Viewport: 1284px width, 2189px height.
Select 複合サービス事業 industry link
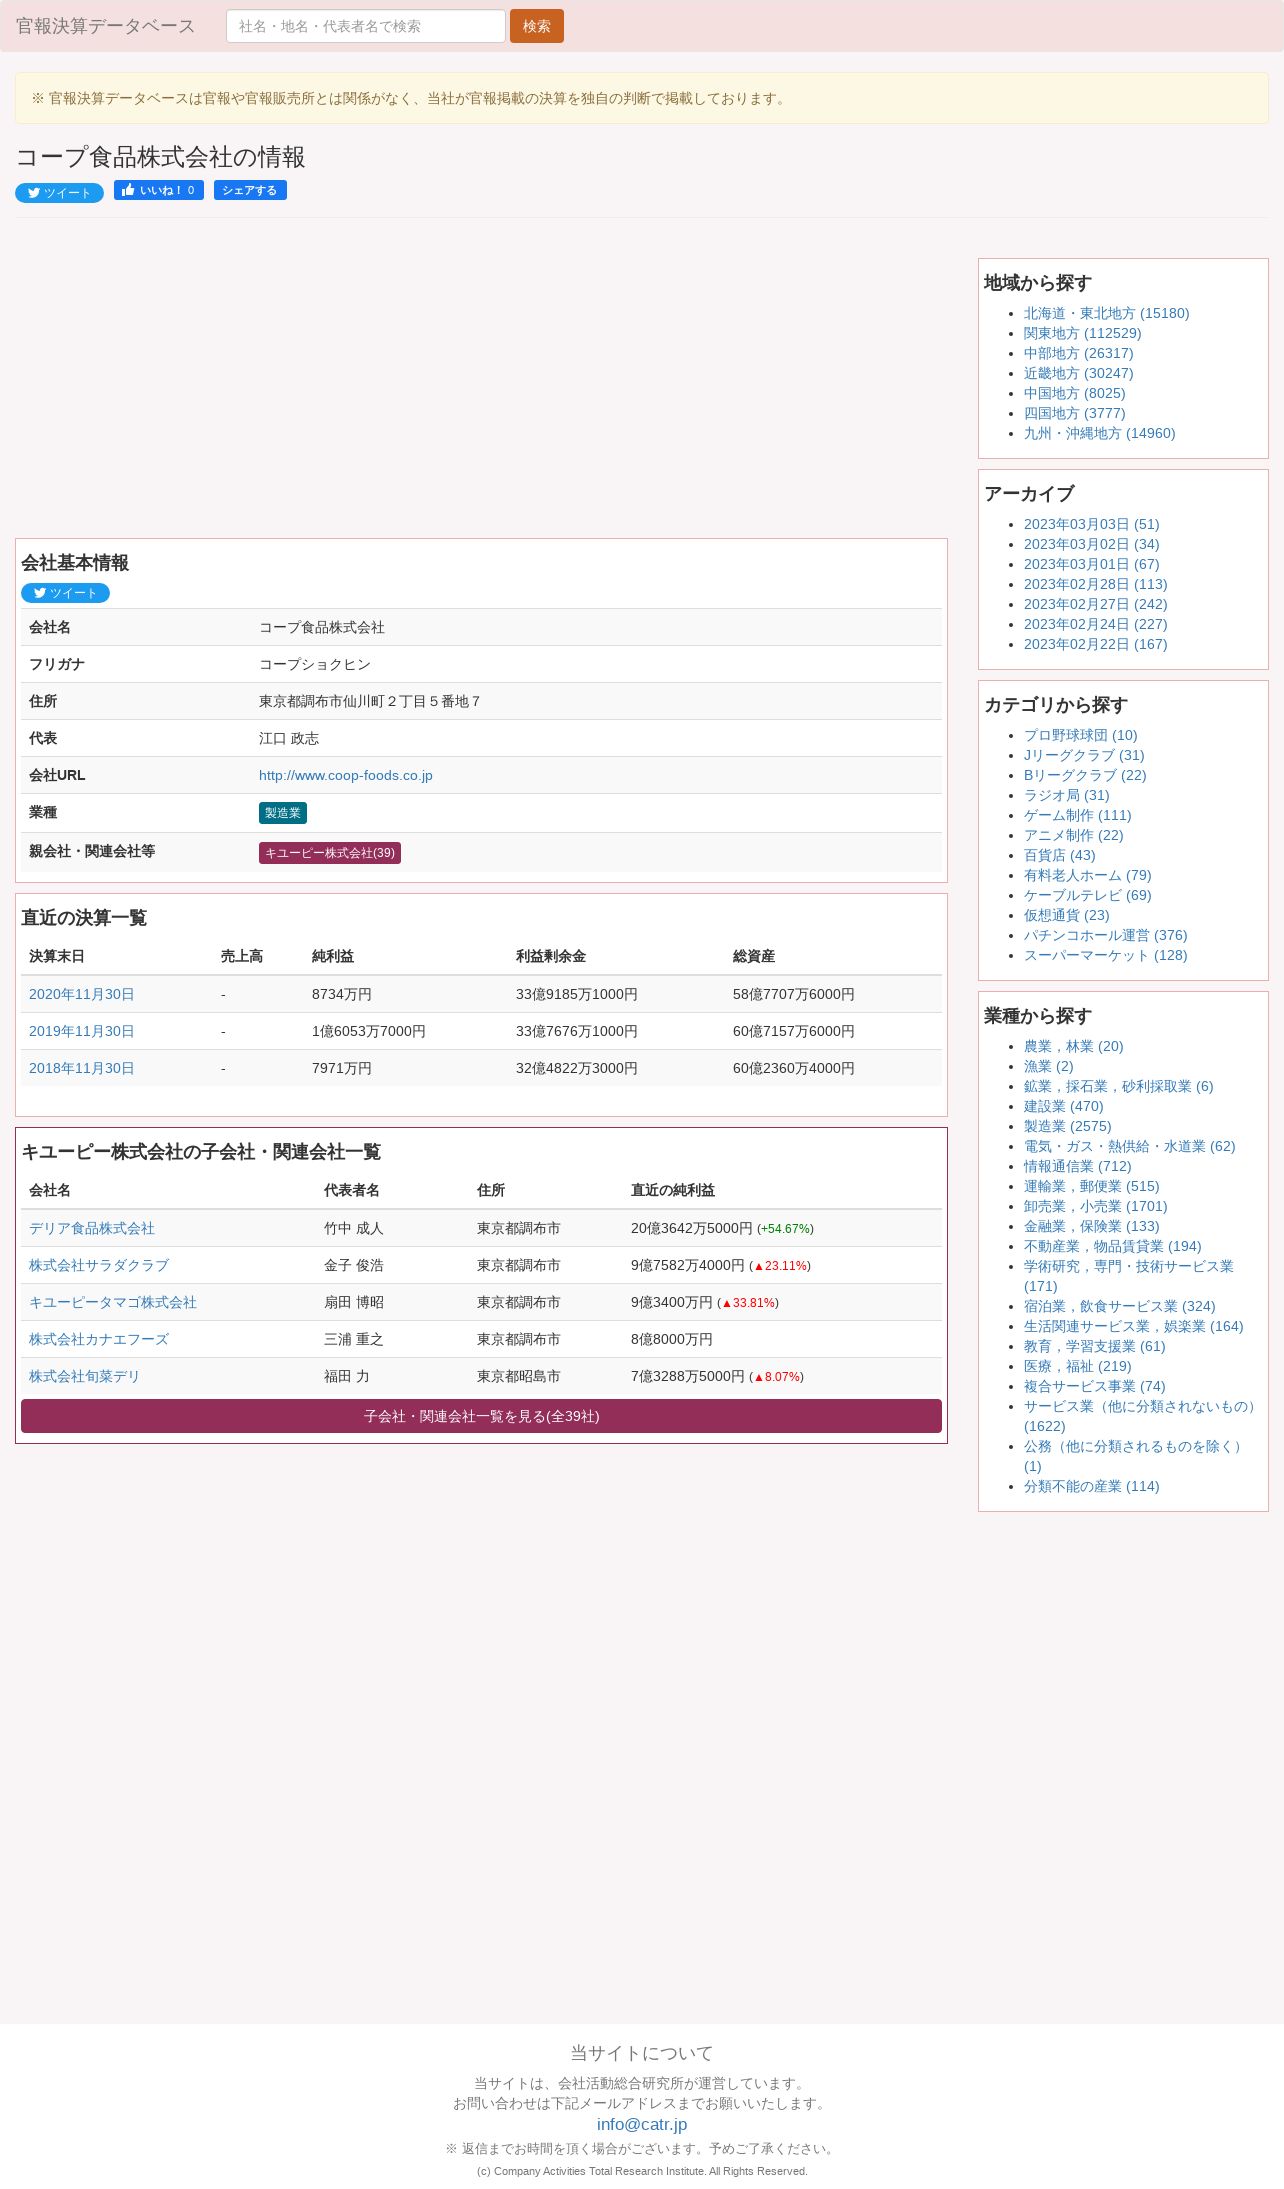[x=1095, y=1386]
